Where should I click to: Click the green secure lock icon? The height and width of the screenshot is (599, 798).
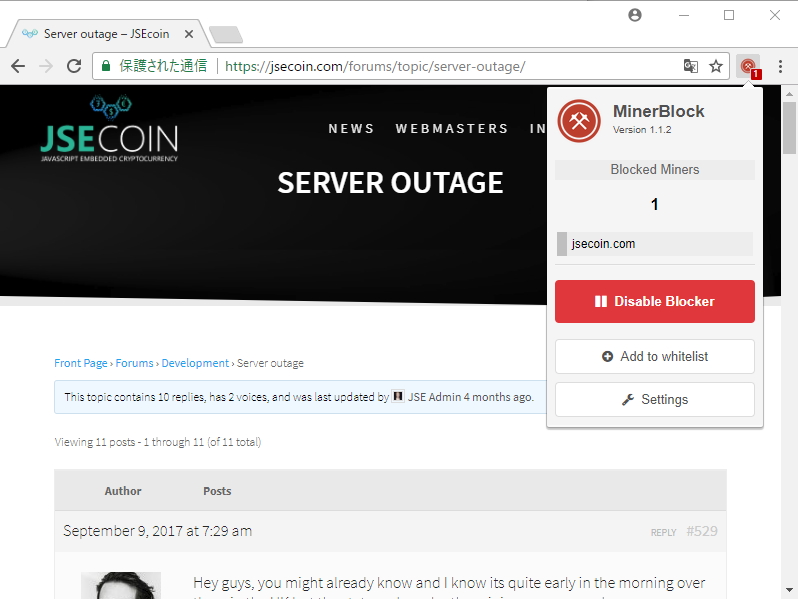tap(106, 66)
